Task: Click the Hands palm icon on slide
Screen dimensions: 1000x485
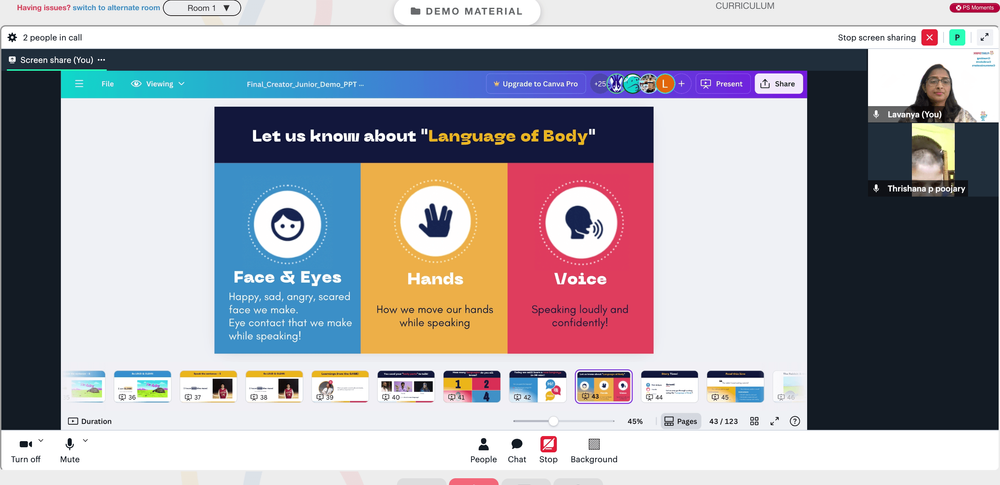Action: [434, 223]
